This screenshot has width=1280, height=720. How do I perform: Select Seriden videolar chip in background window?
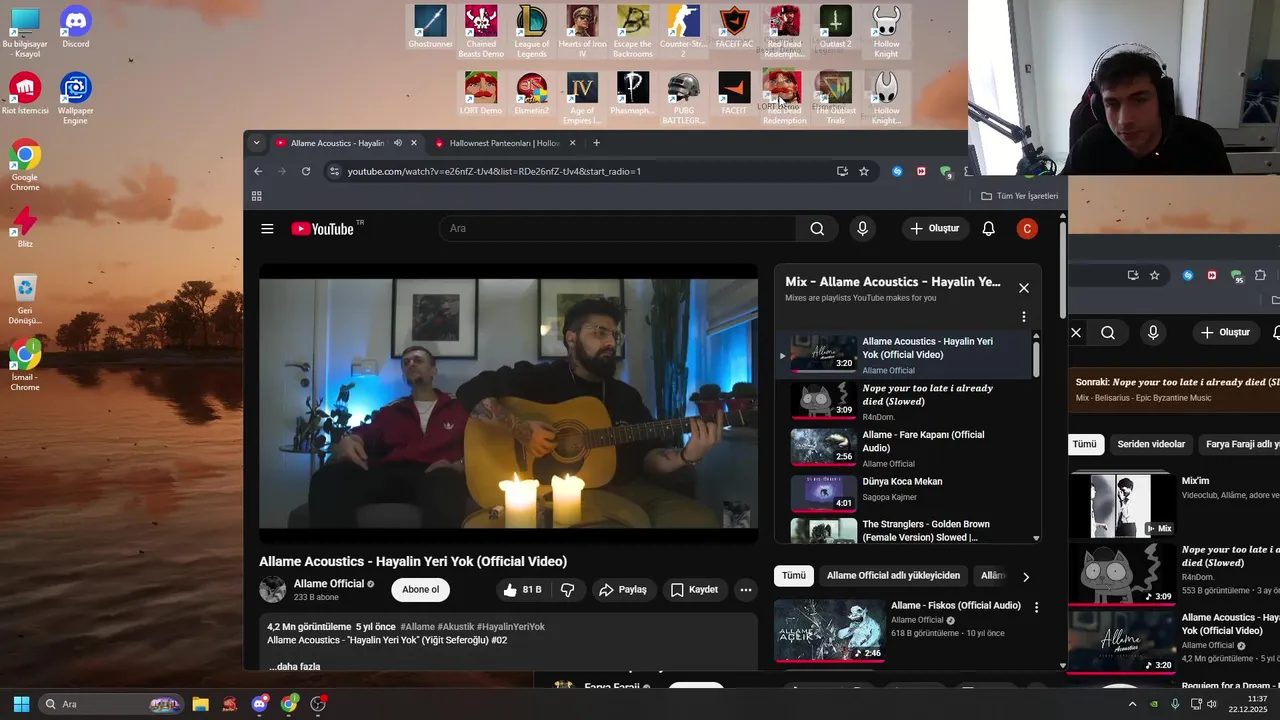pos(1151,444)
